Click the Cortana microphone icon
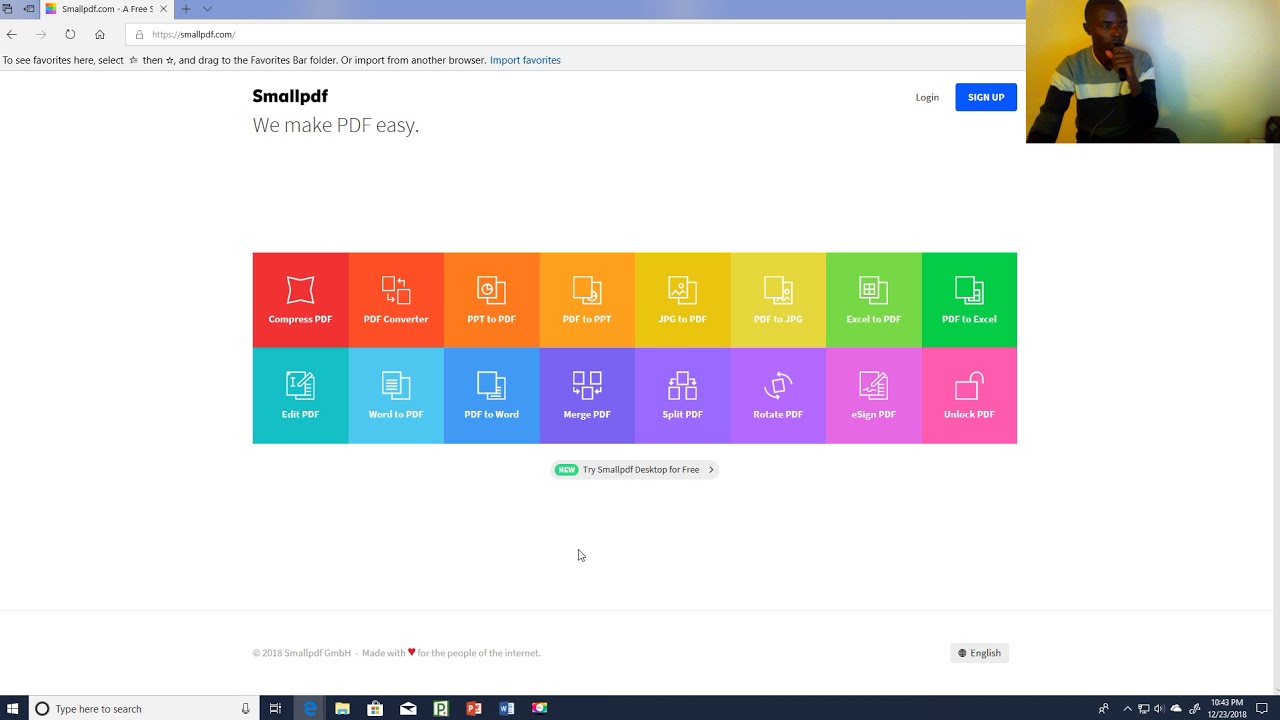The image size is (1280, 720). (245, 708)
